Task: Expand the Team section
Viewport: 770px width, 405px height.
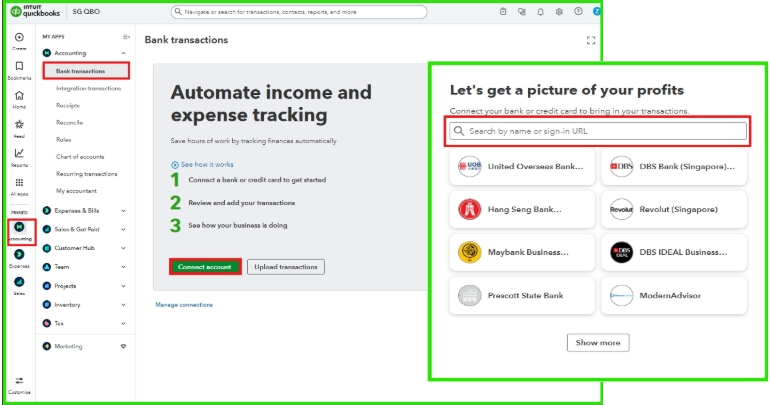Action: [x=123, y=267]
